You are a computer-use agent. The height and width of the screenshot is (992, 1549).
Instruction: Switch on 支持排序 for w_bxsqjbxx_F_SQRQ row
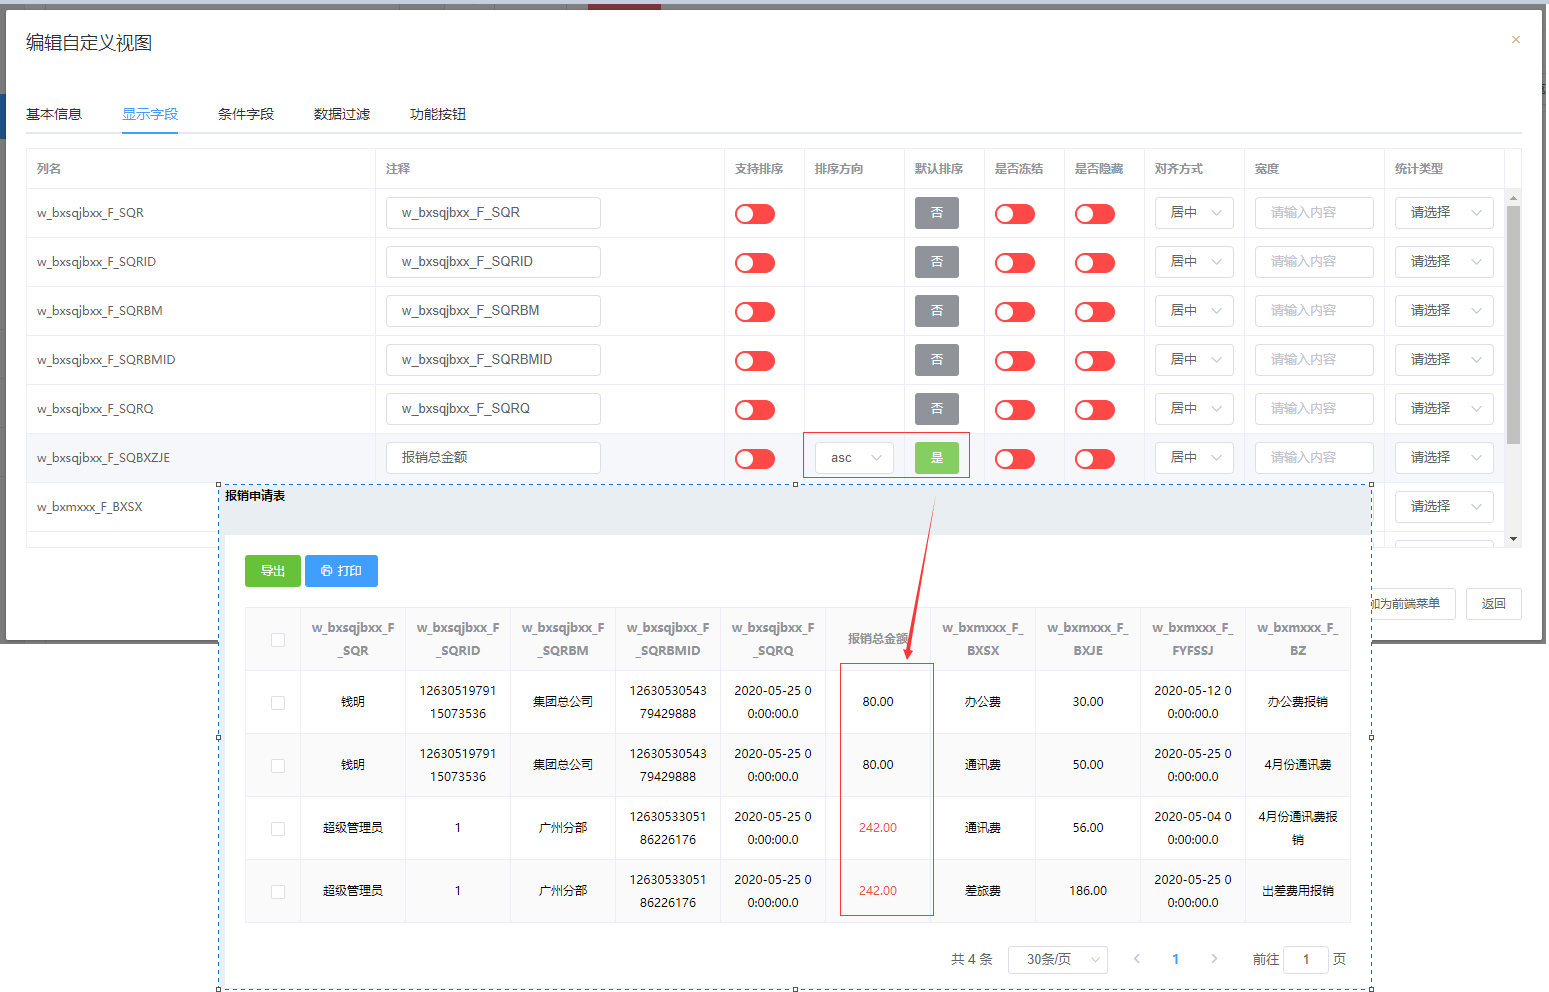(x=755, y=410)
